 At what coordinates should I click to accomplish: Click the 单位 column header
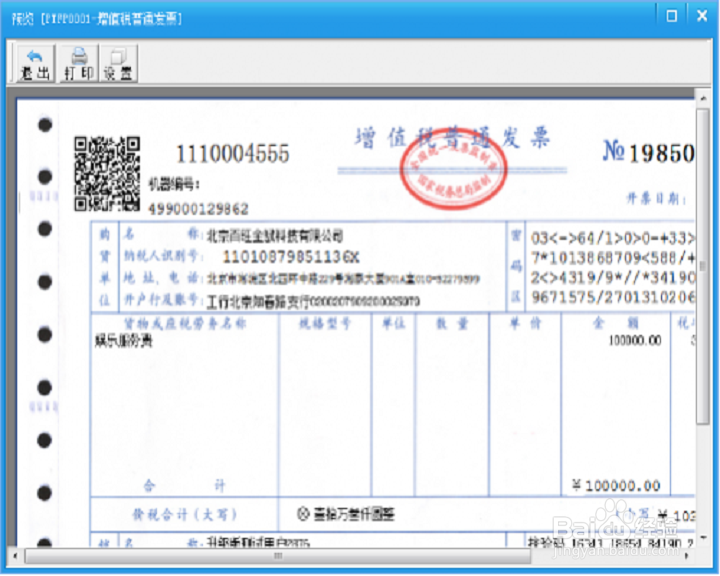pos(394,324)
